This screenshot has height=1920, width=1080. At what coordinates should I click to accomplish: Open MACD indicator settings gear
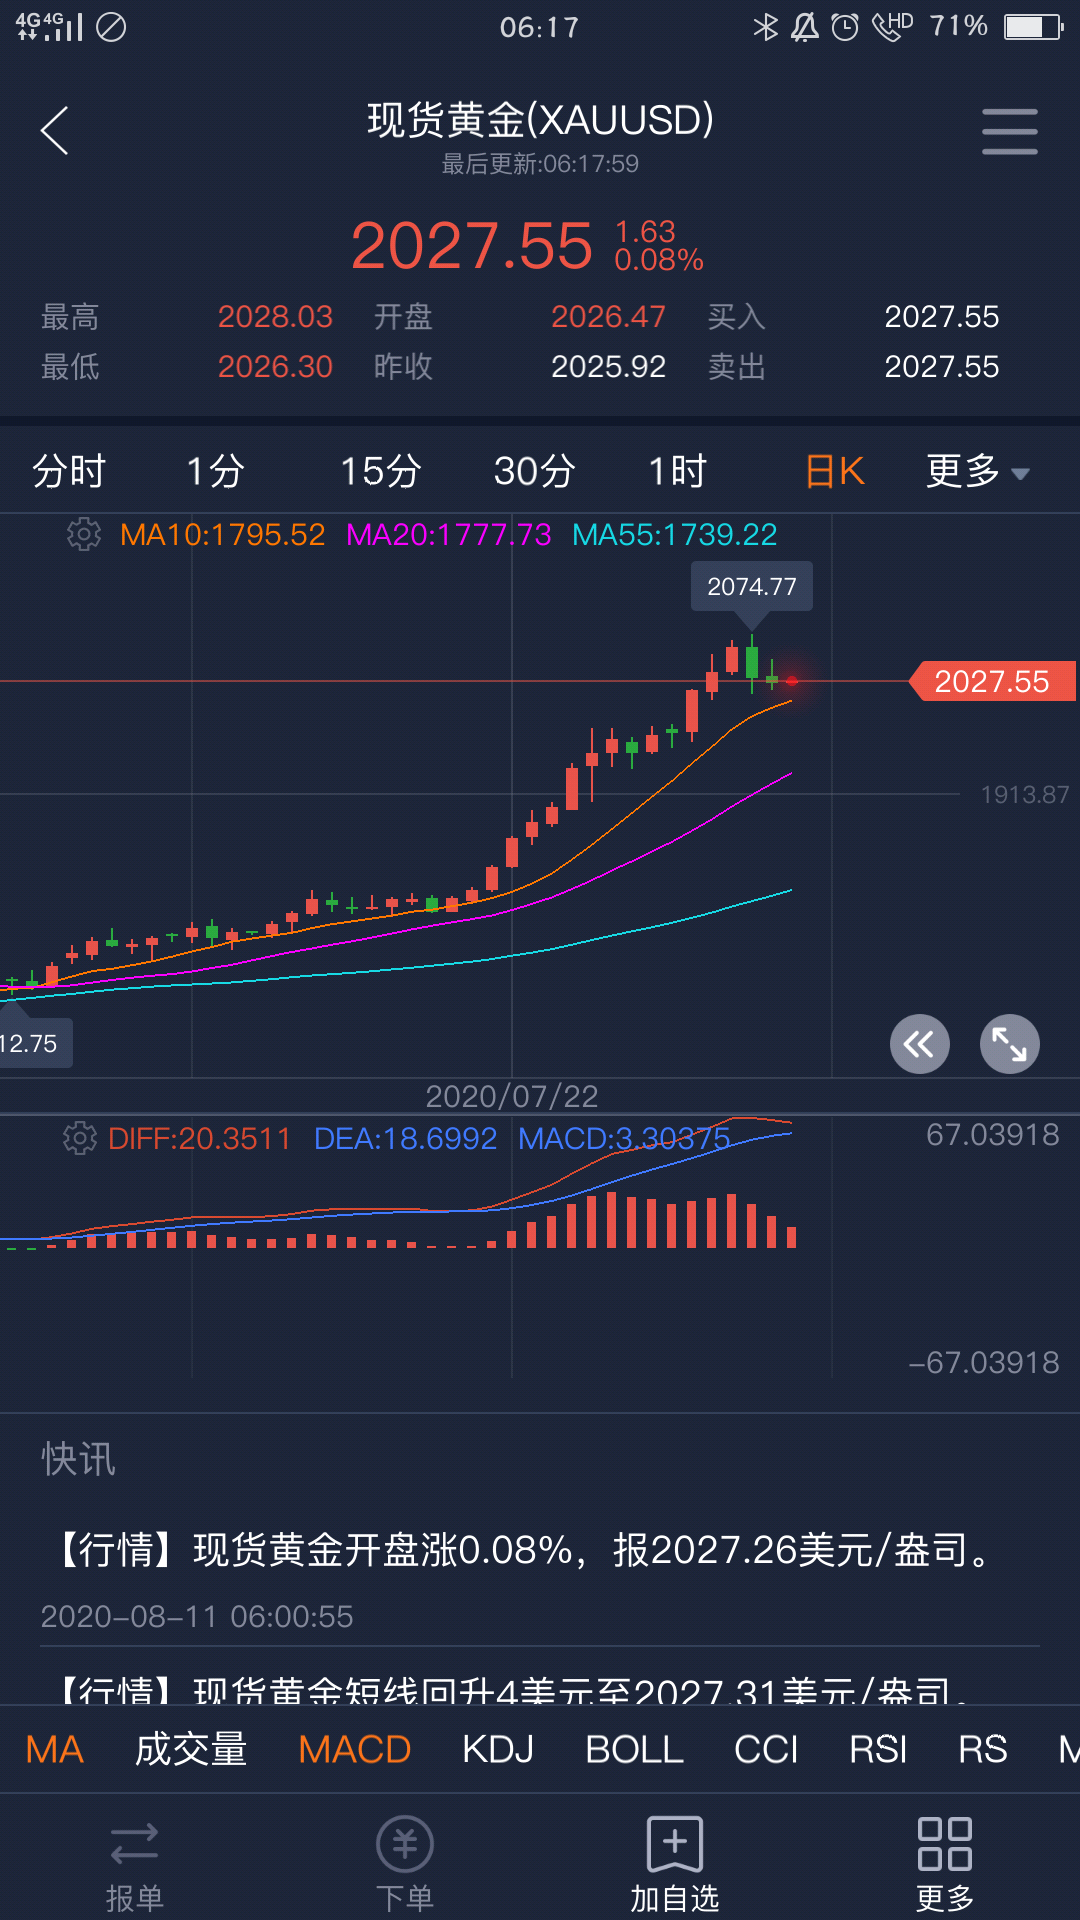click(x=80, y=1138)
